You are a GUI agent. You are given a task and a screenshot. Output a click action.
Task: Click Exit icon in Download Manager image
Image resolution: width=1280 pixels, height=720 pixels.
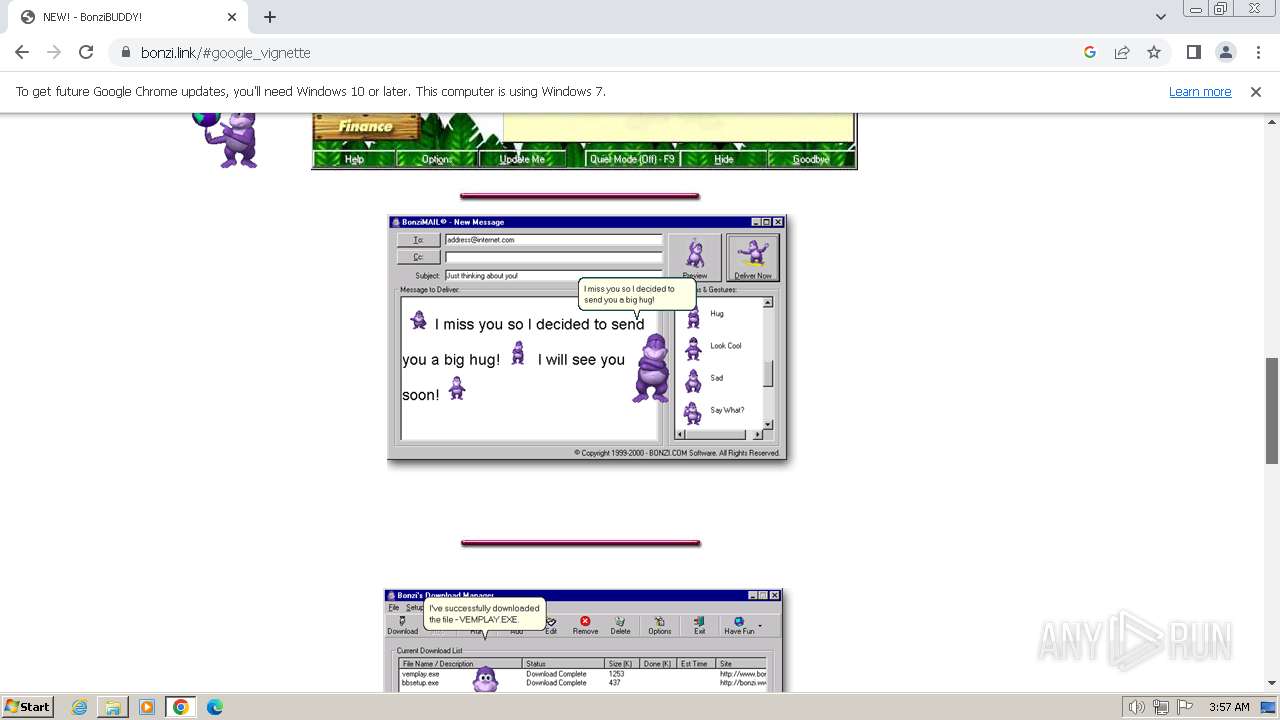coord(699,626)
